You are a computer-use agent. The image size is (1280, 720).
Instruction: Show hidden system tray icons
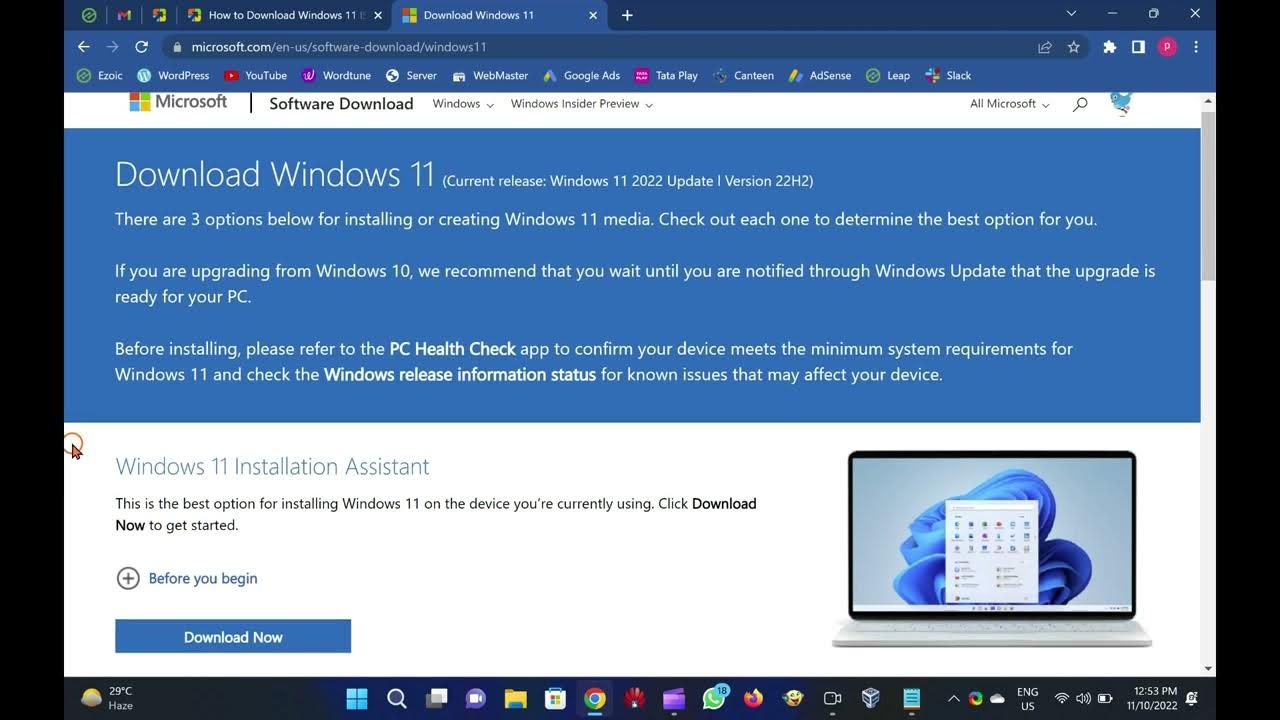[953, 698]
